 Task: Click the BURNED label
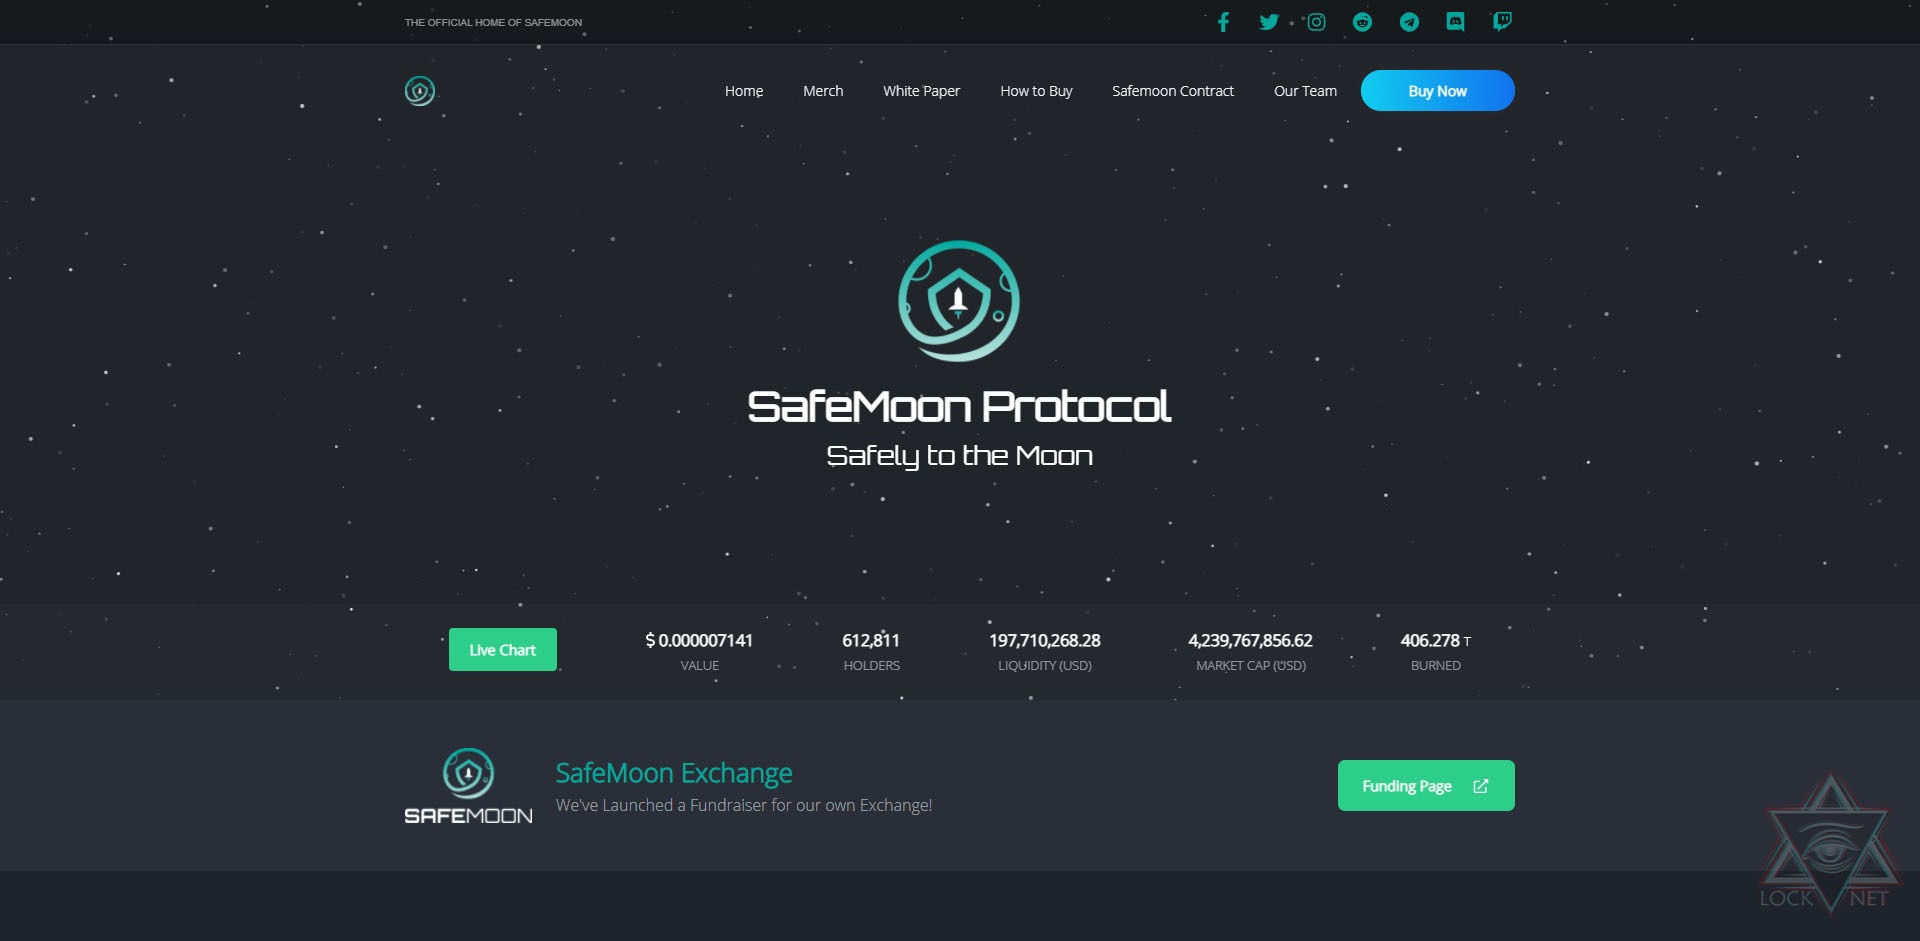pos(1436,666)
